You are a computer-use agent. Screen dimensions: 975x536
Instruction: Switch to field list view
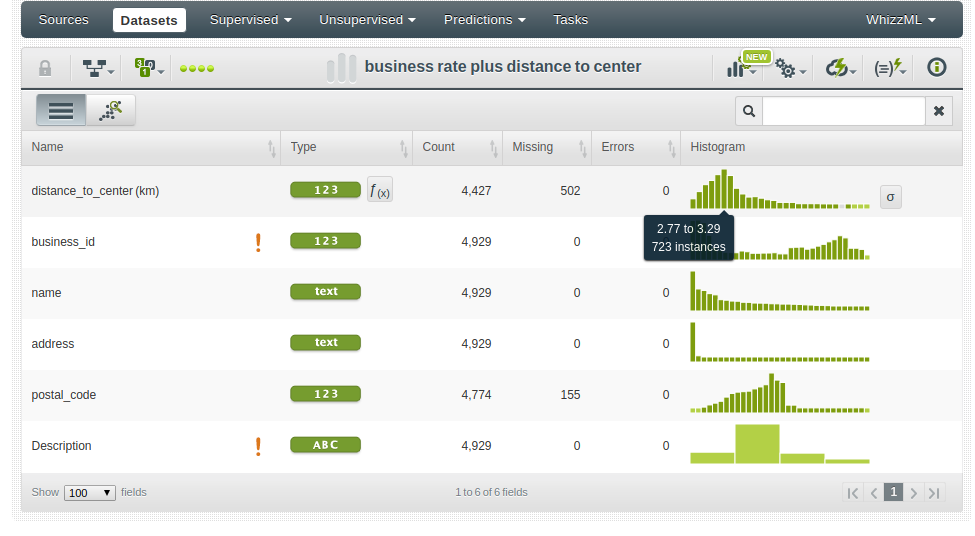coord(61,111)
